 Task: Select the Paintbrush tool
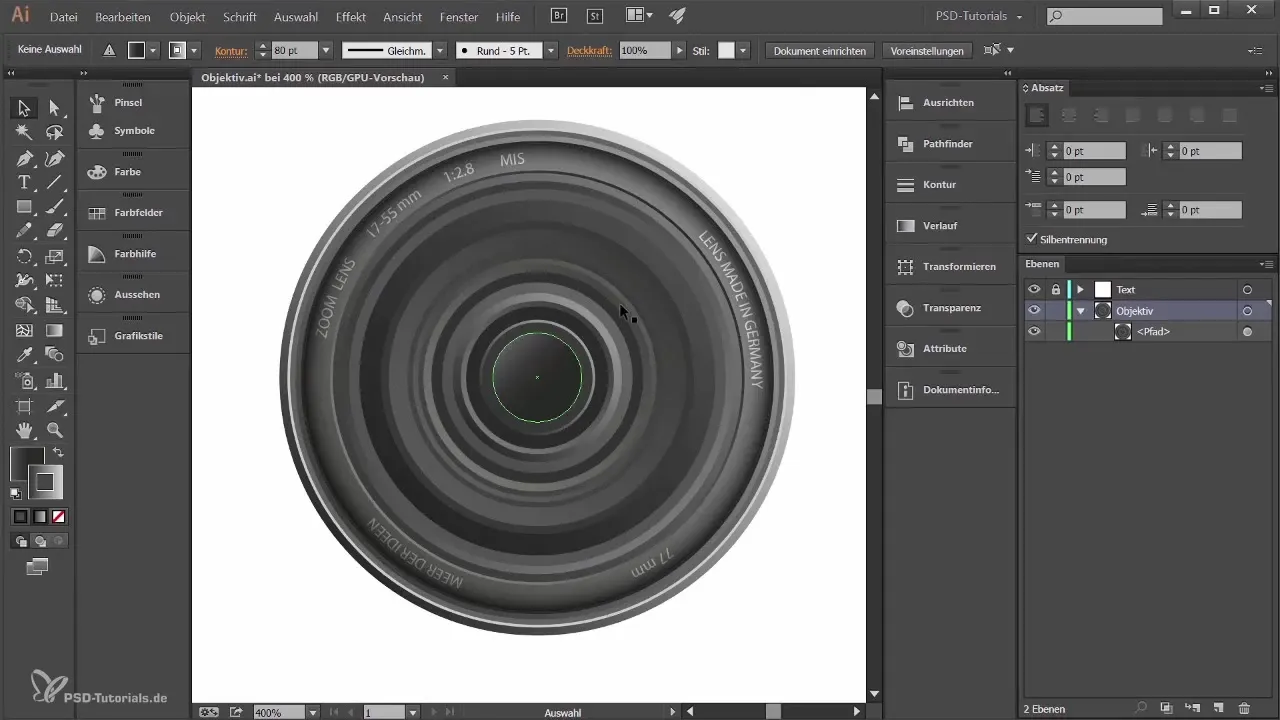pos(54,207)
